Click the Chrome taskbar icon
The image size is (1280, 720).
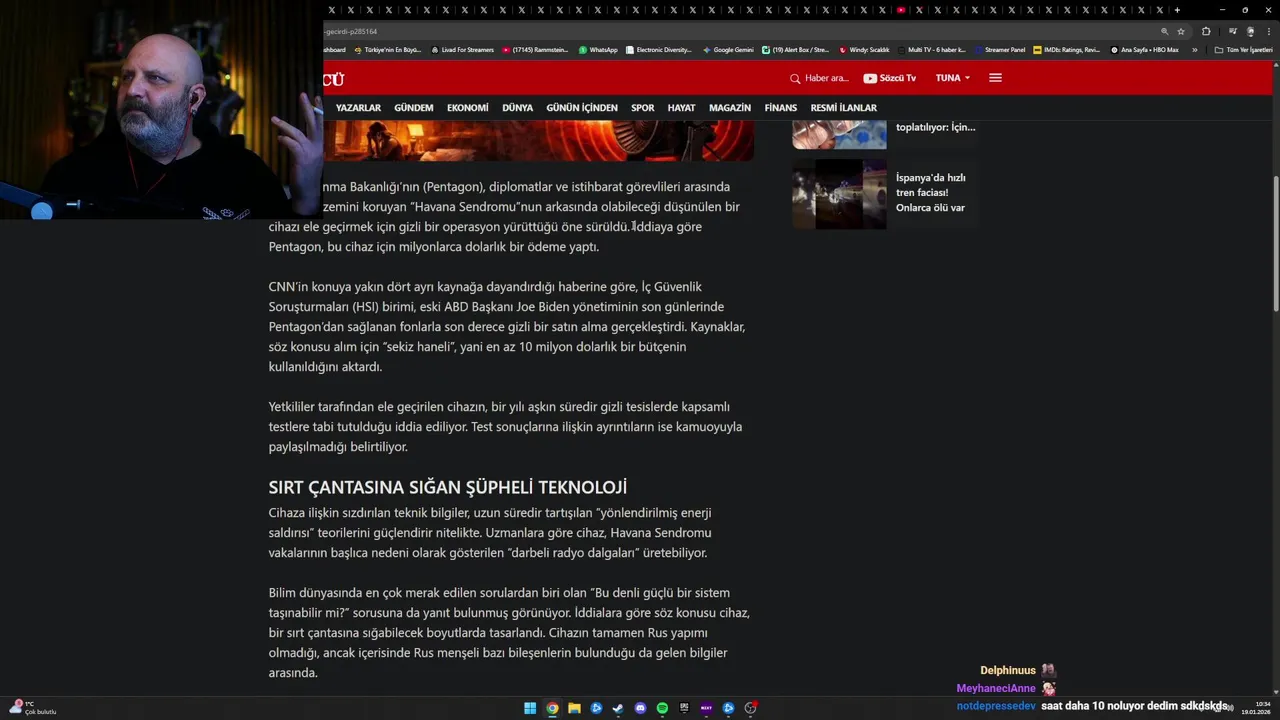(x=552, y=708)
